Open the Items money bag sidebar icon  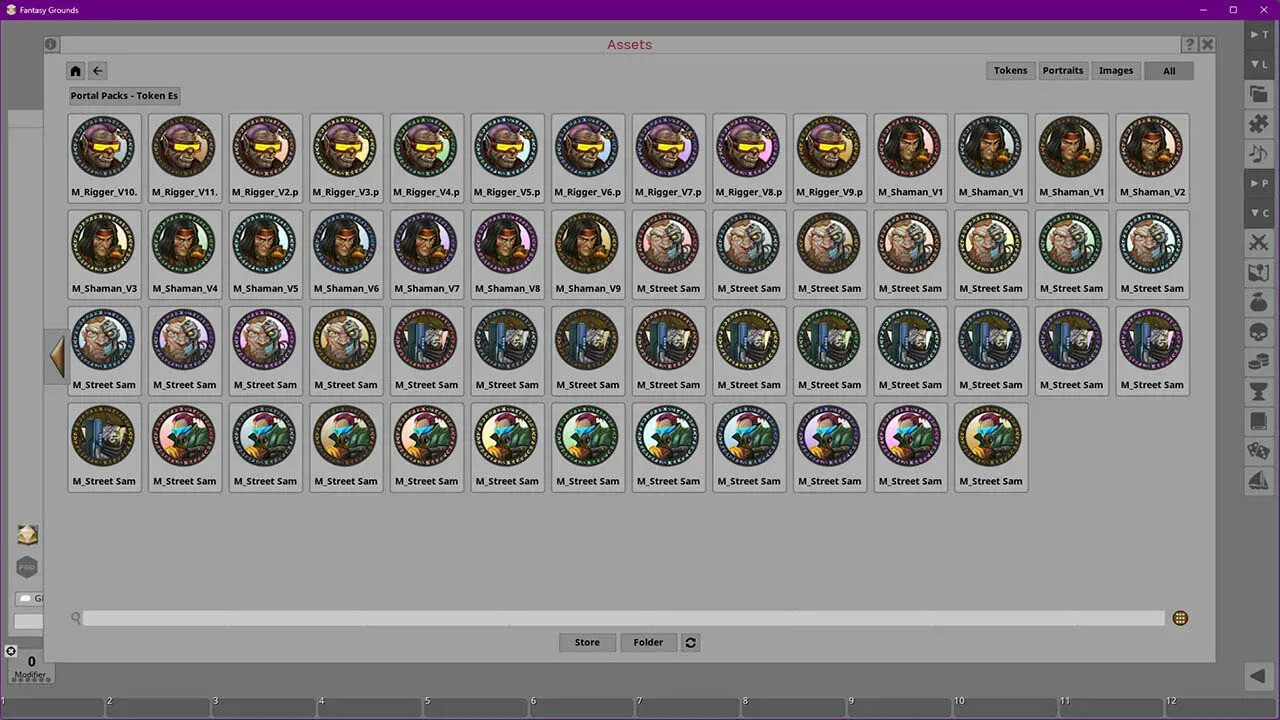click(x=1258, y=302)
